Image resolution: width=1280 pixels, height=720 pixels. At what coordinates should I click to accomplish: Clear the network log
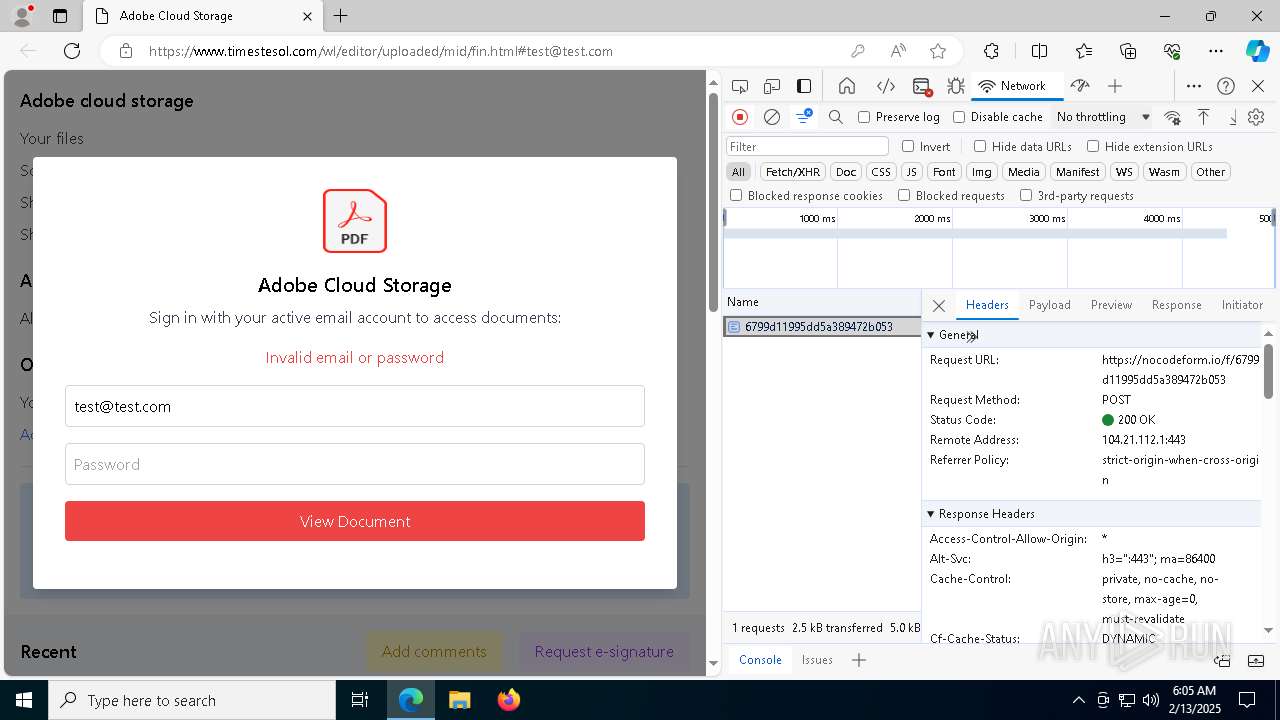coord(772,117)
